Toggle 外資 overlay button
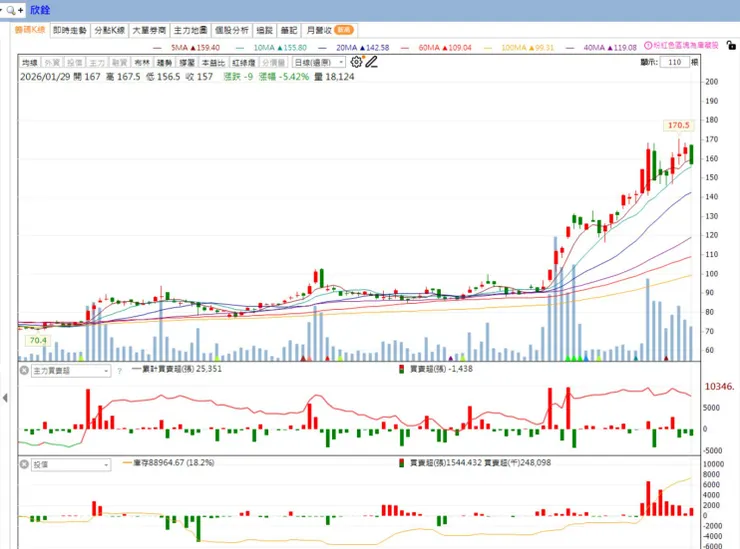 [x=52, y=62]
